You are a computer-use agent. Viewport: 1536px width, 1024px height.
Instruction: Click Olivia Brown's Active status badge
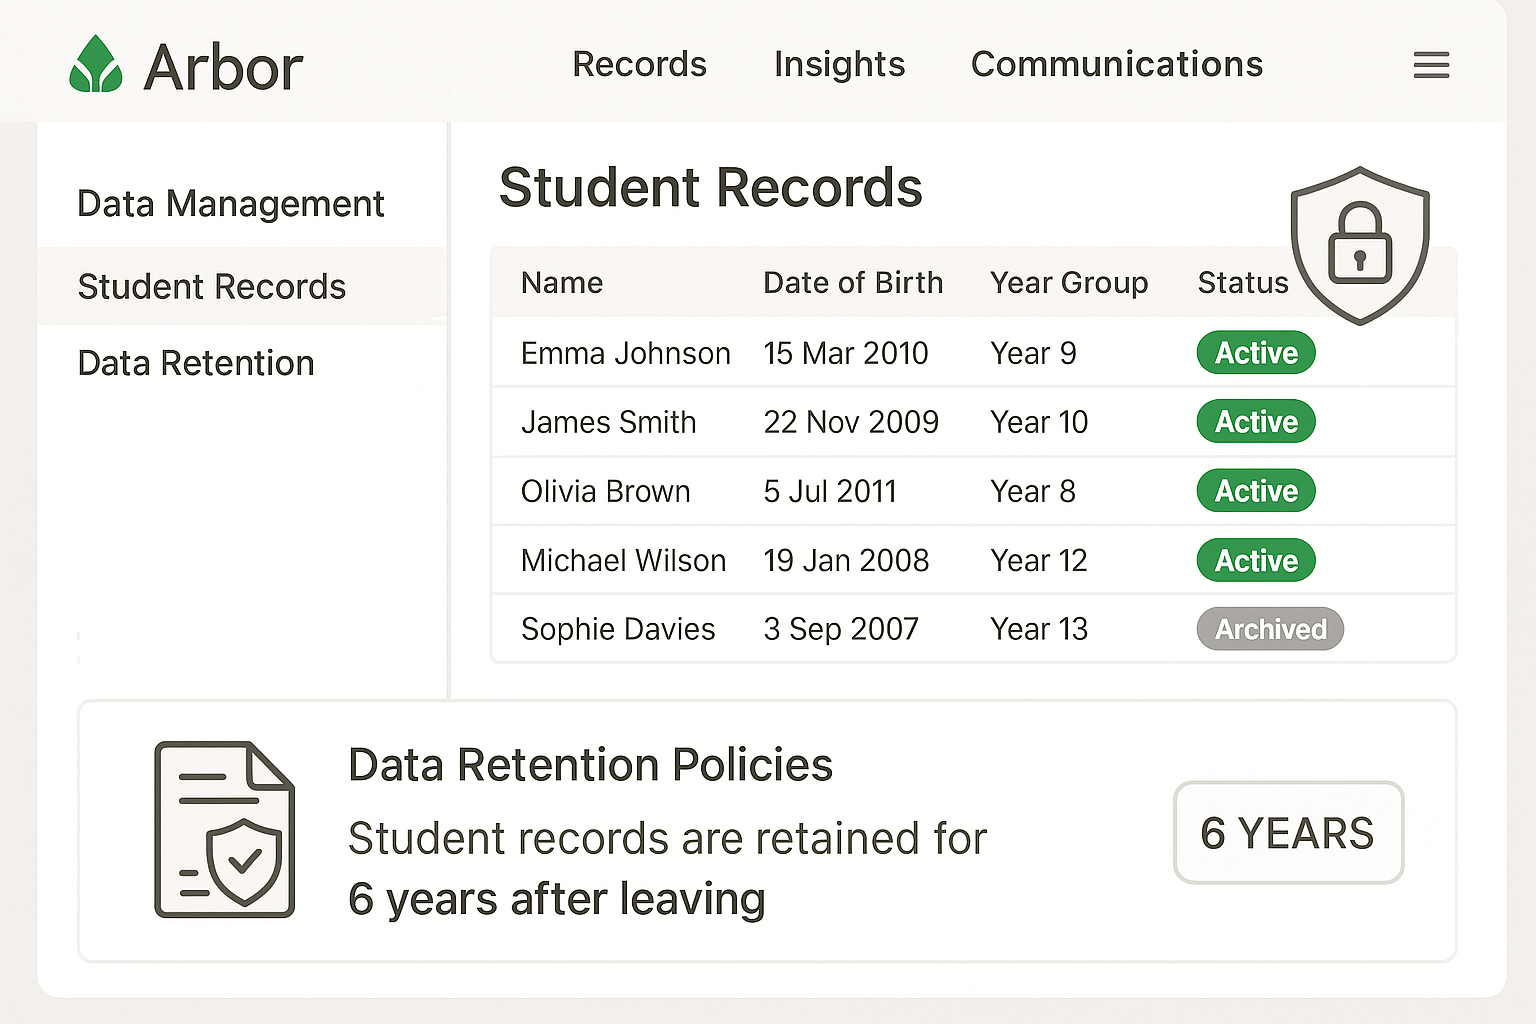tap(1256, 491)
